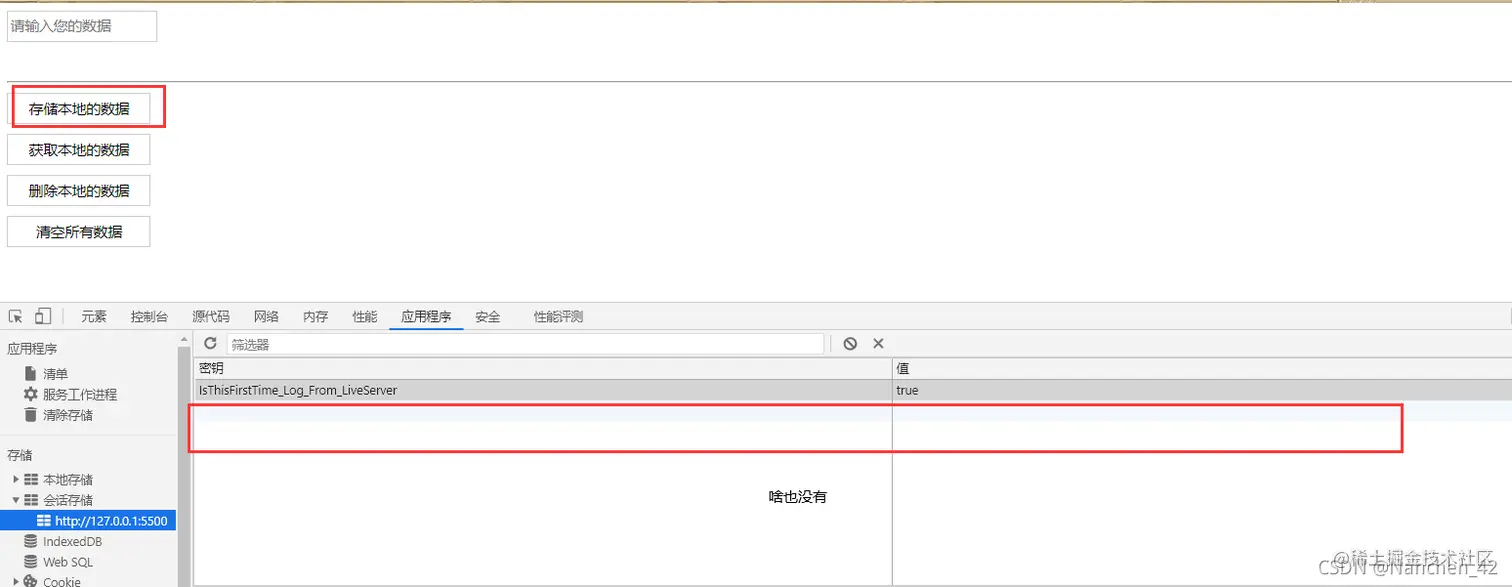The height and width of the screenshot is (587, 1512).
Task: Switch to the 性能 tab
Action: coord(365,317)
